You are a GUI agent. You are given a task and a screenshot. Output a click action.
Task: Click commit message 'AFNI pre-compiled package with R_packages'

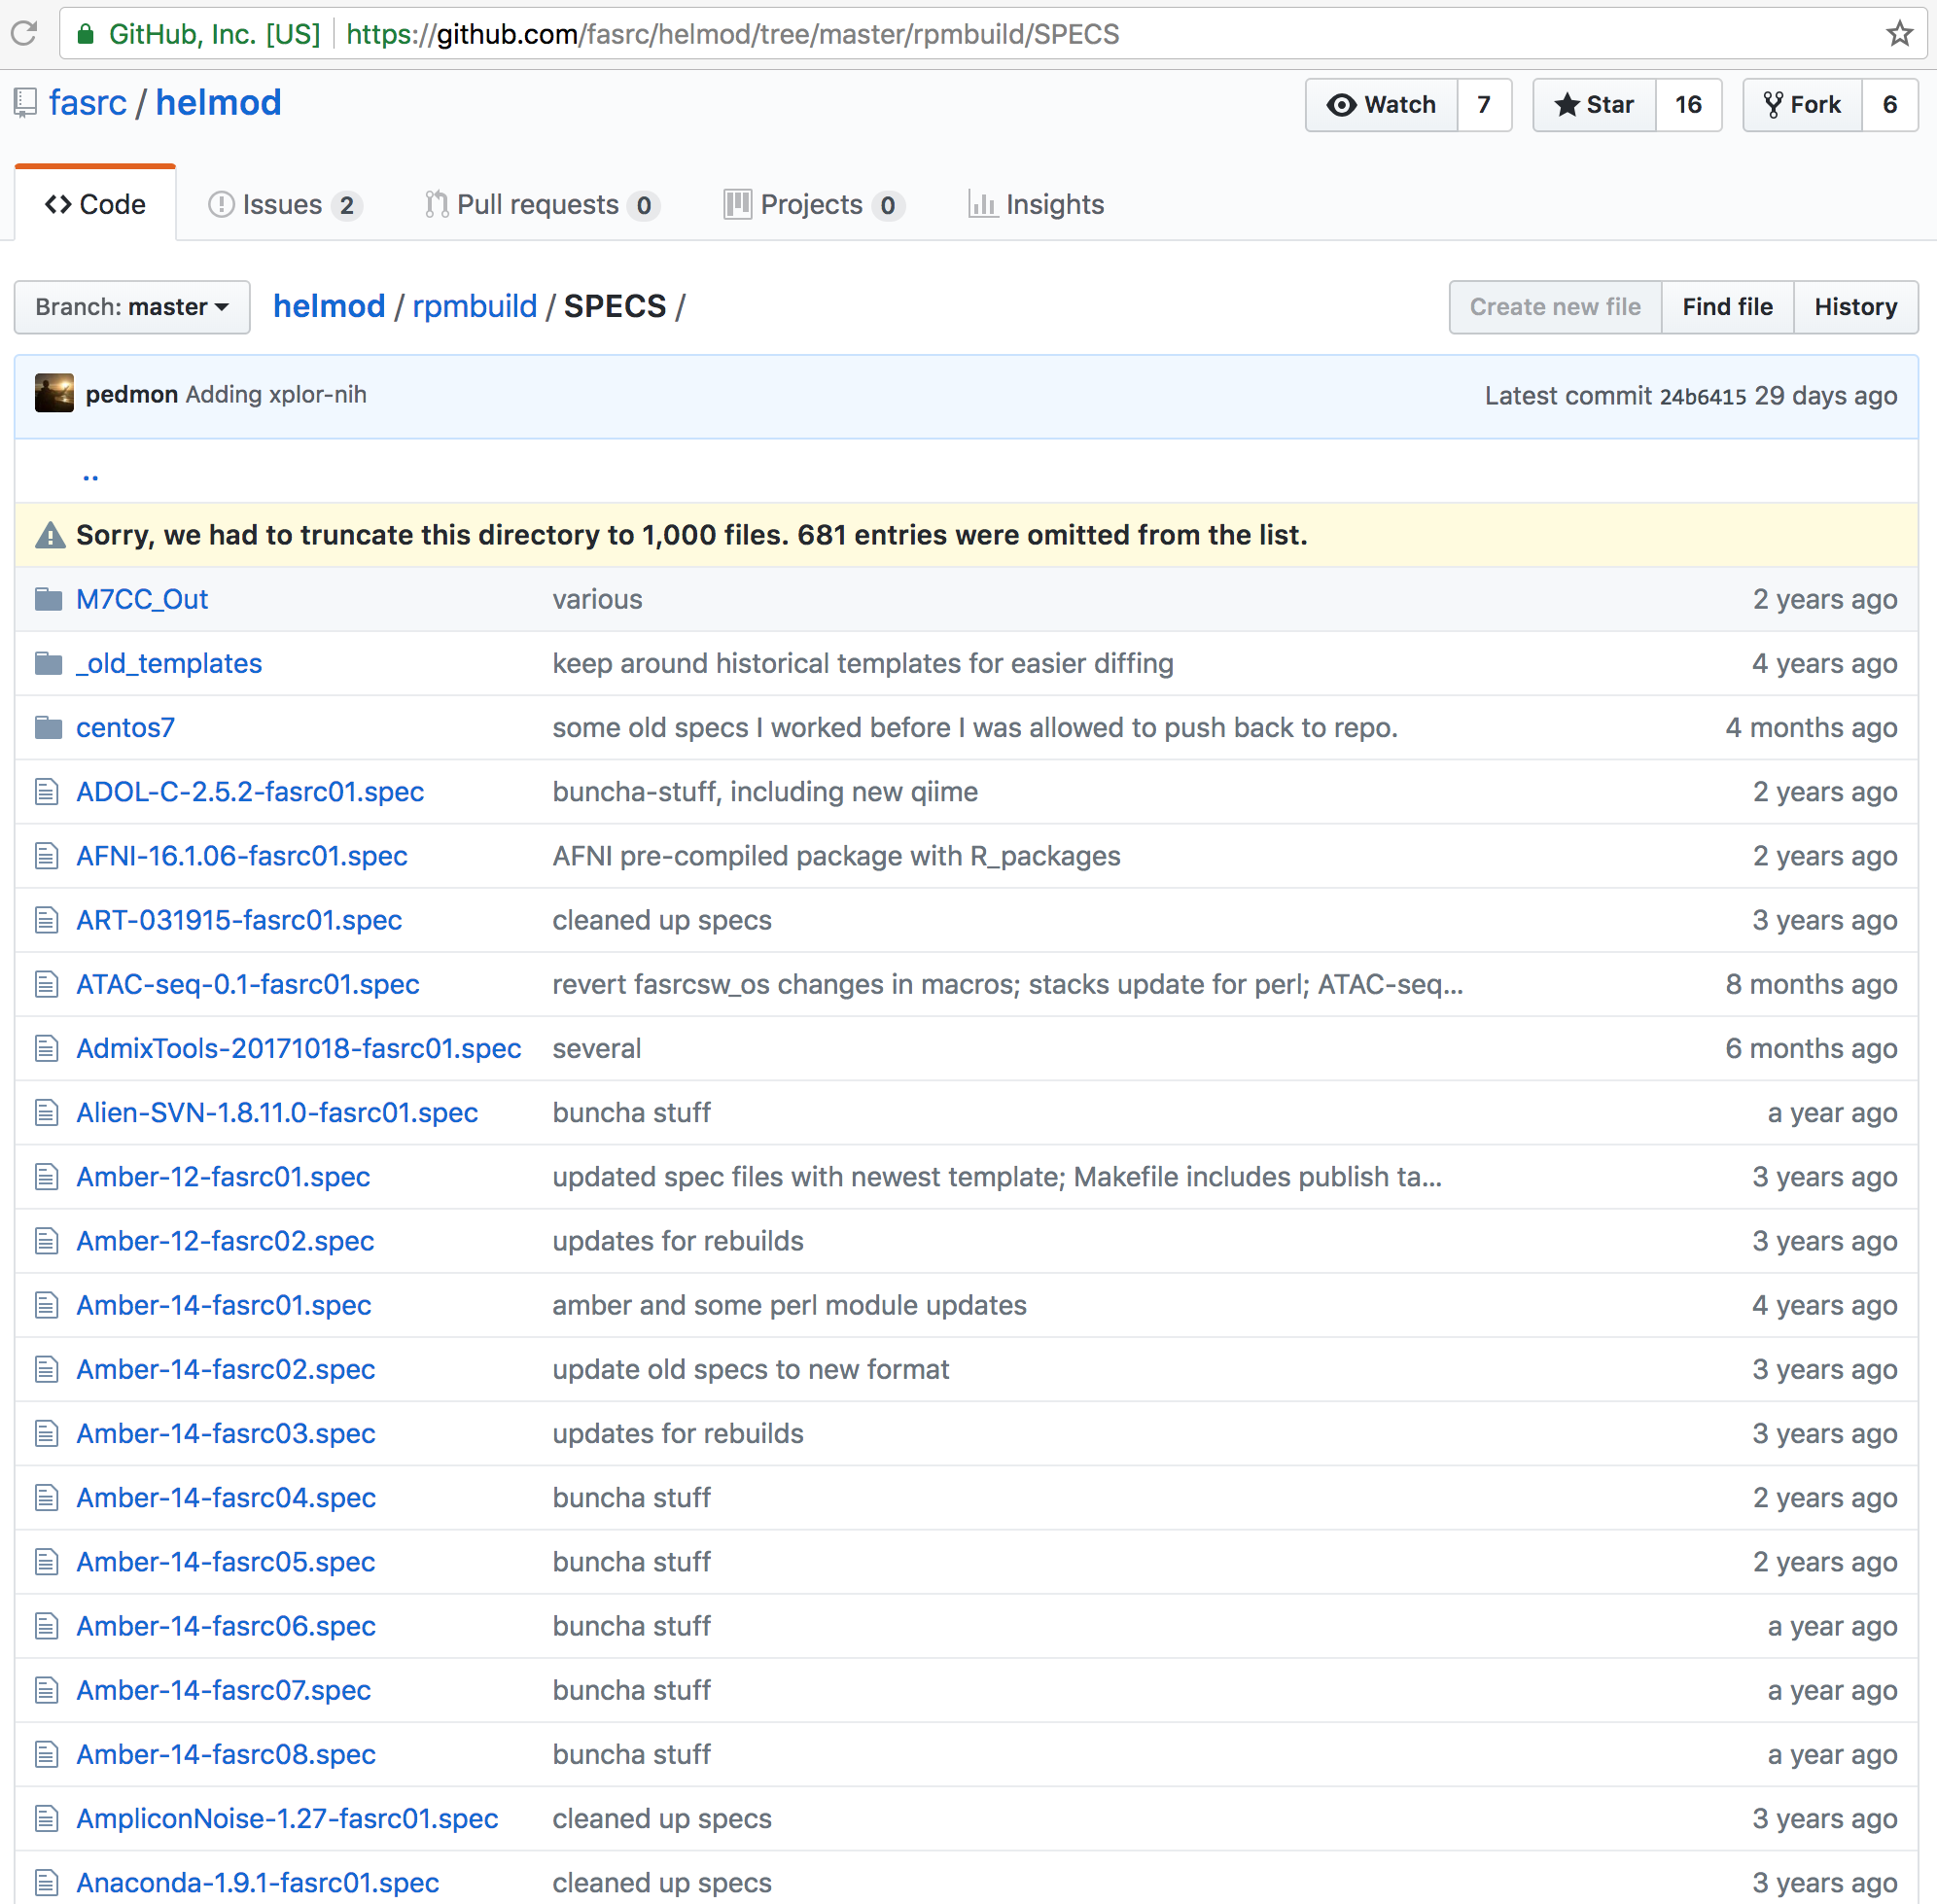836,856
